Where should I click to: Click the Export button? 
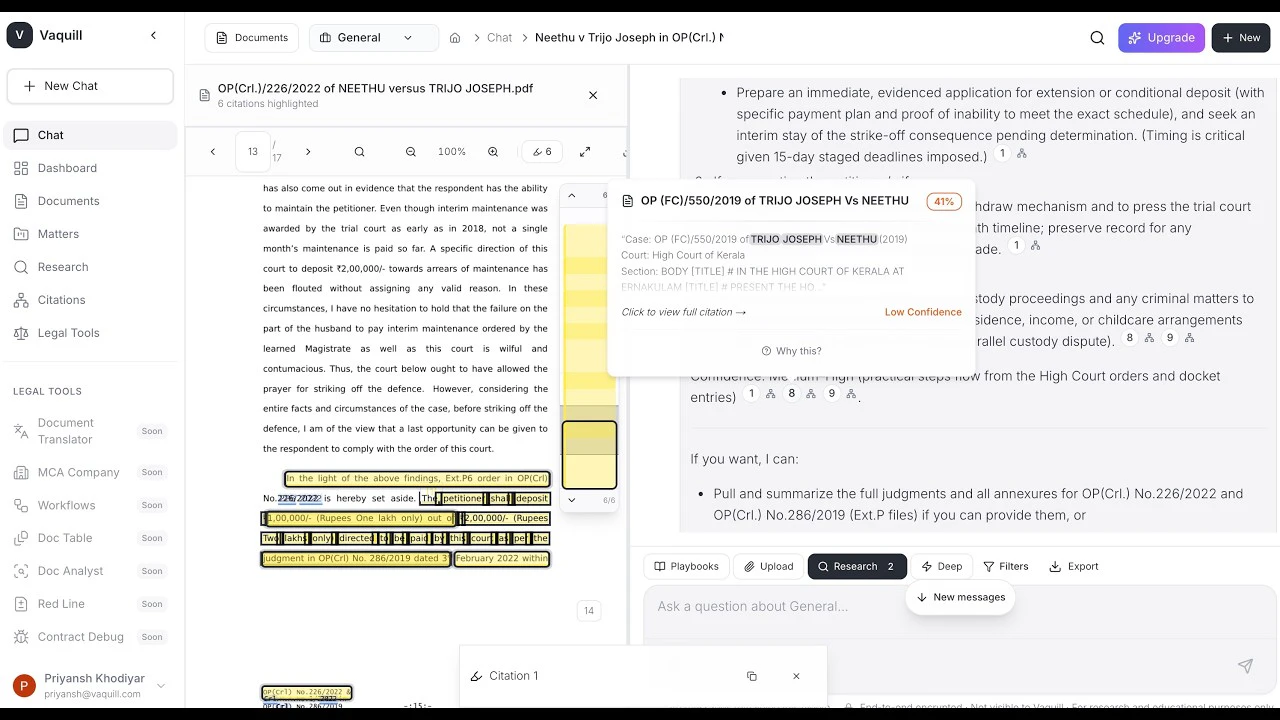pyautogui.click(x=1073, y=566)
